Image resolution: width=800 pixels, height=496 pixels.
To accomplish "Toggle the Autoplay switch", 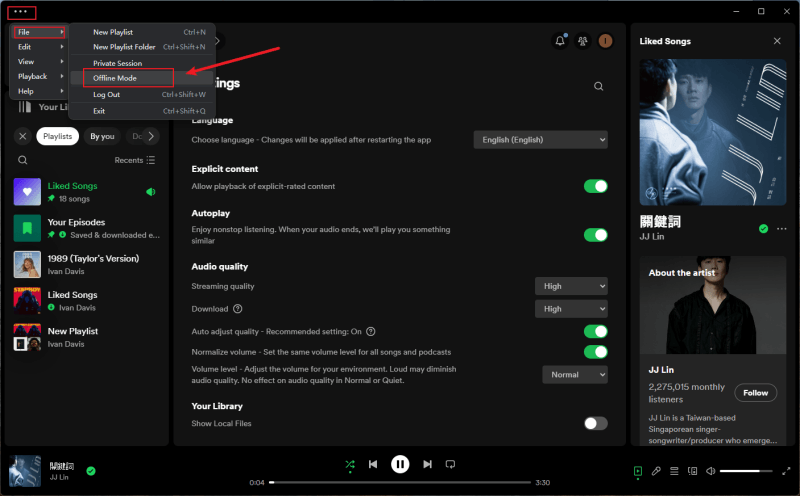I will tap(595, 235).
